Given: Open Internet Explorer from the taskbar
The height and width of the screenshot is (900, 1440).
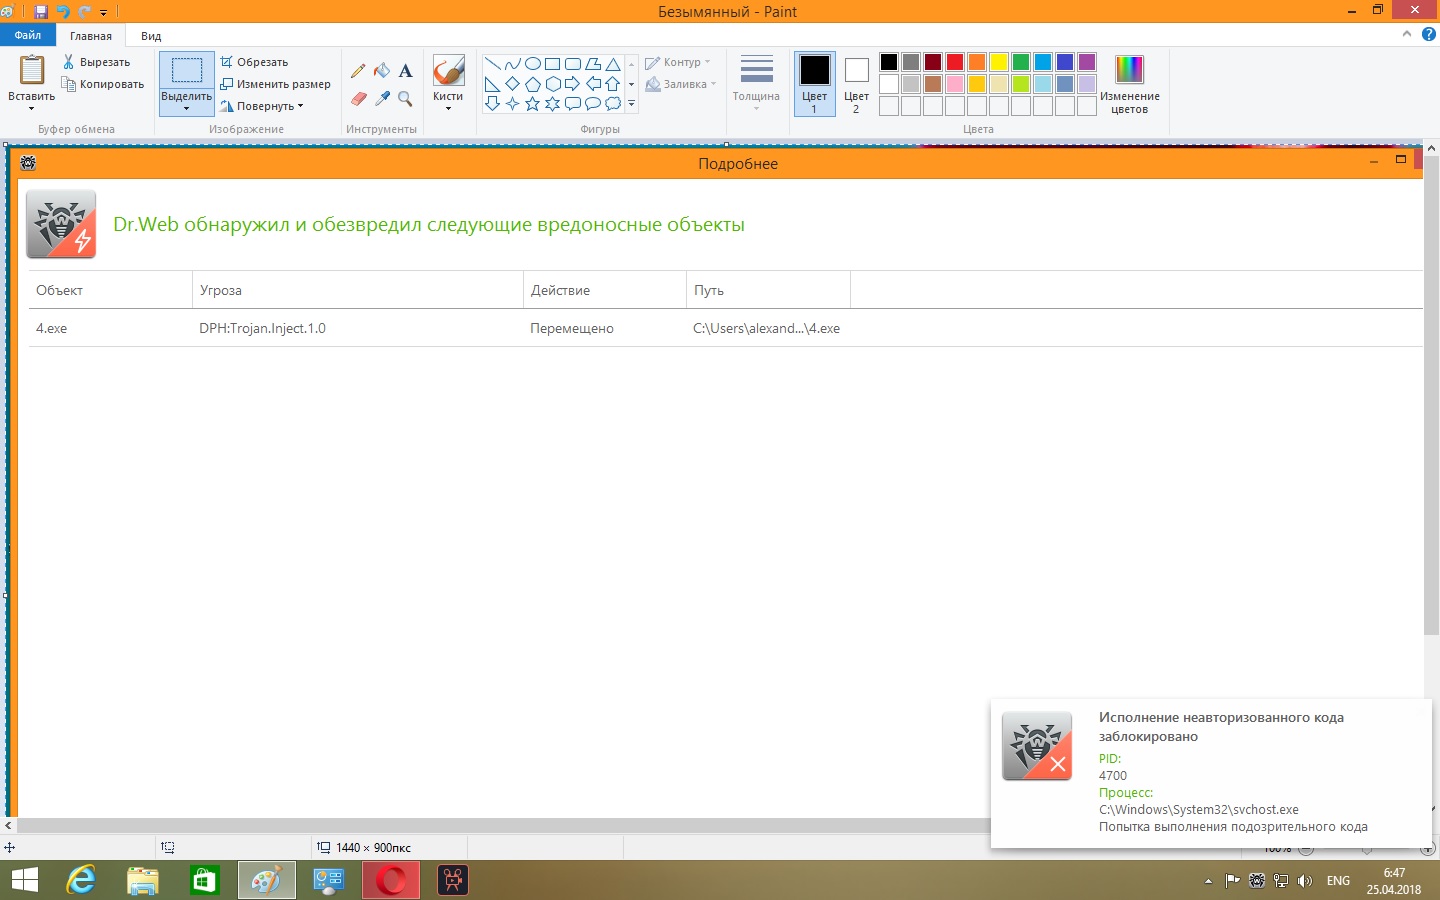Looking at the screenshot, I should tap(81, 880).
